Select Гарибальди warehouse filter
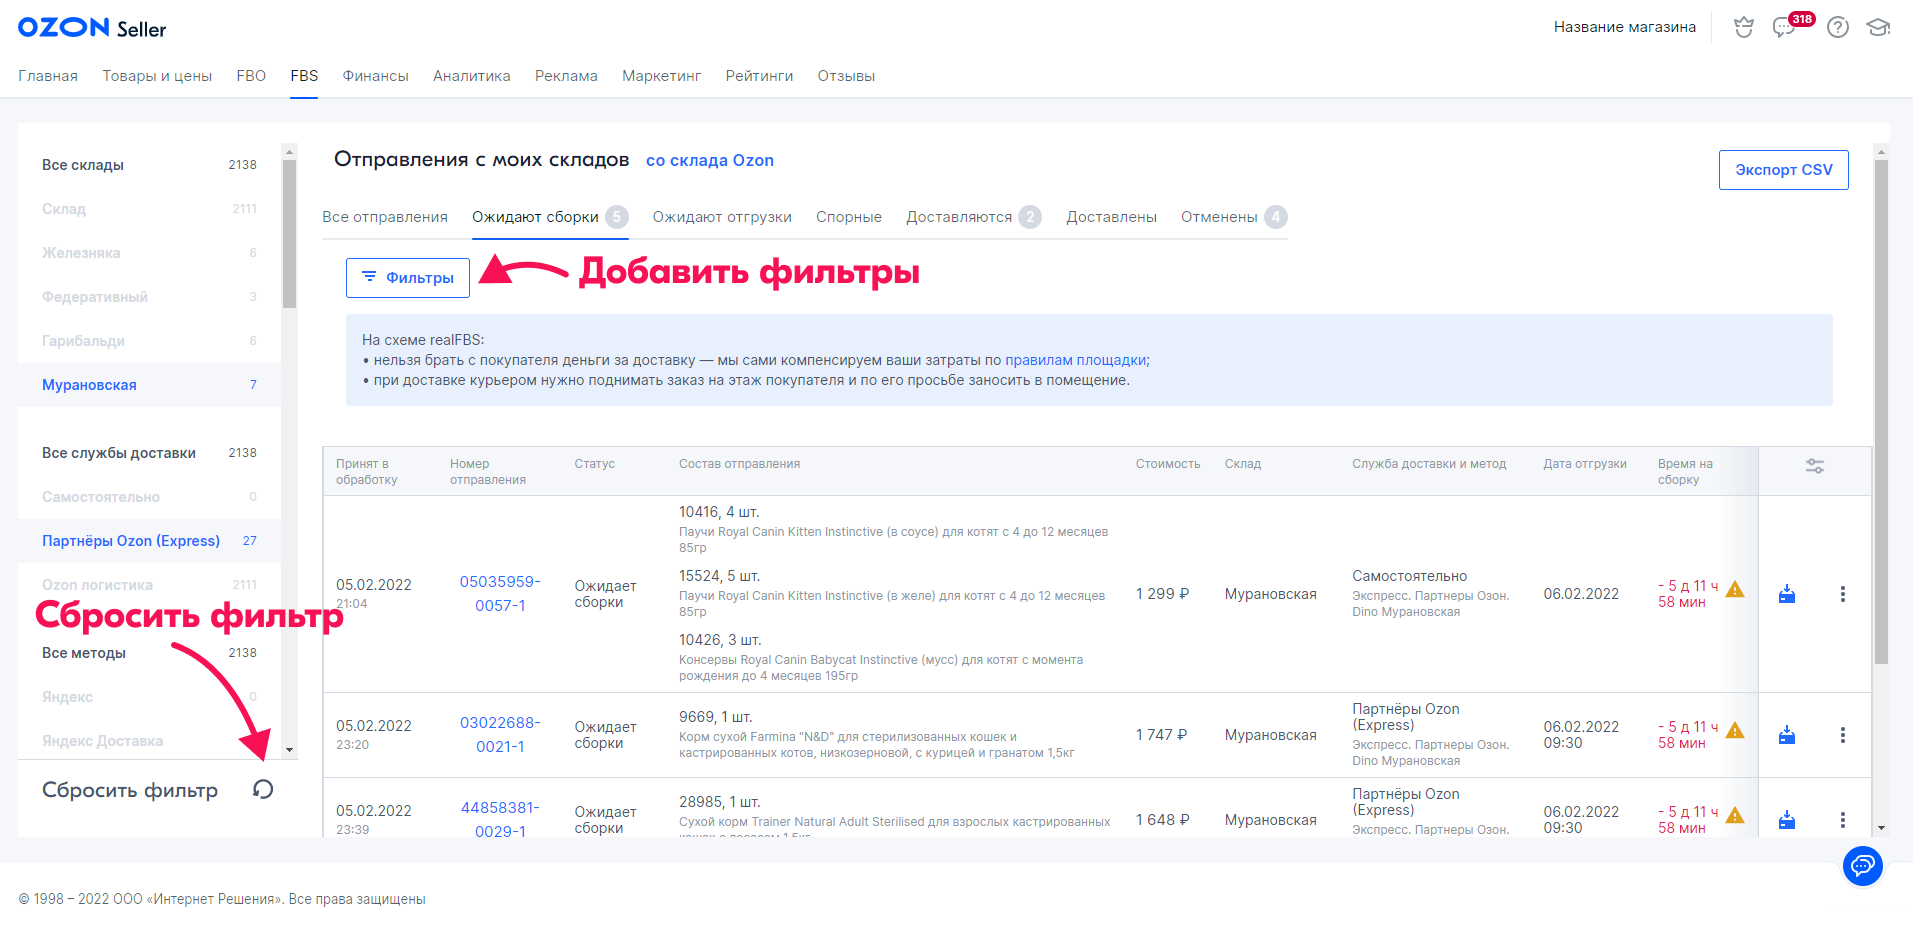Screen dimensions: 1913x933 click(149, 341)
